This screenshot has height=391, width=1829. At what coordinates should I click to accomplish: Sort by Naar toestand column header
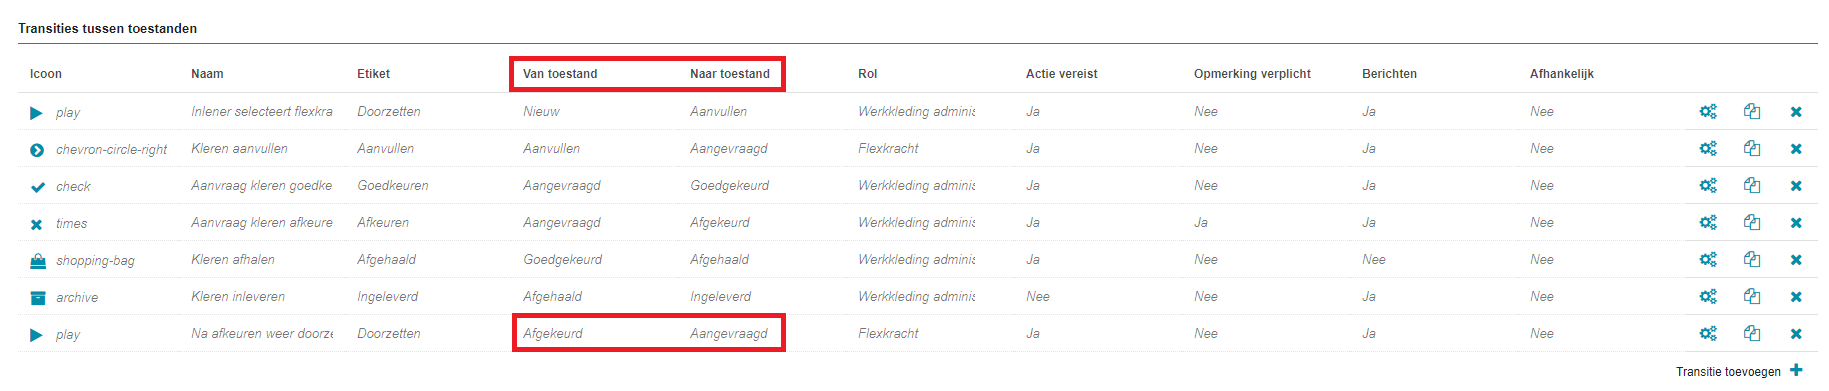[x=730, y=74]
